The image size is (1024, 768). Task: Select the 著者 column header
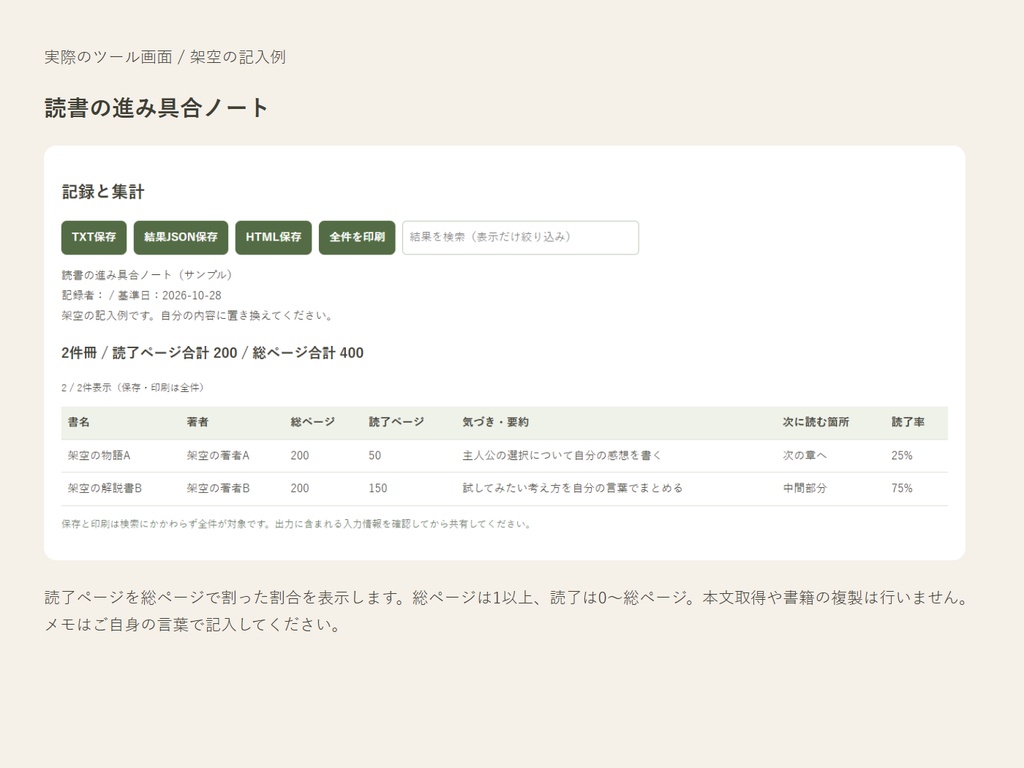(x=197, y=422)
